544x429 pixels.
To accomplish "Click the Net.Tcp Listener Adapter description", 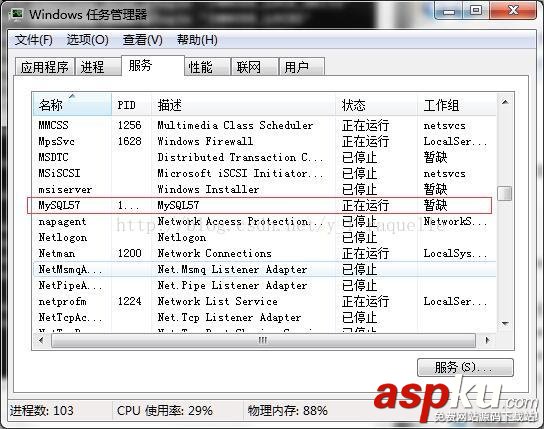I will pyautogui.click(x=229, y=317).
